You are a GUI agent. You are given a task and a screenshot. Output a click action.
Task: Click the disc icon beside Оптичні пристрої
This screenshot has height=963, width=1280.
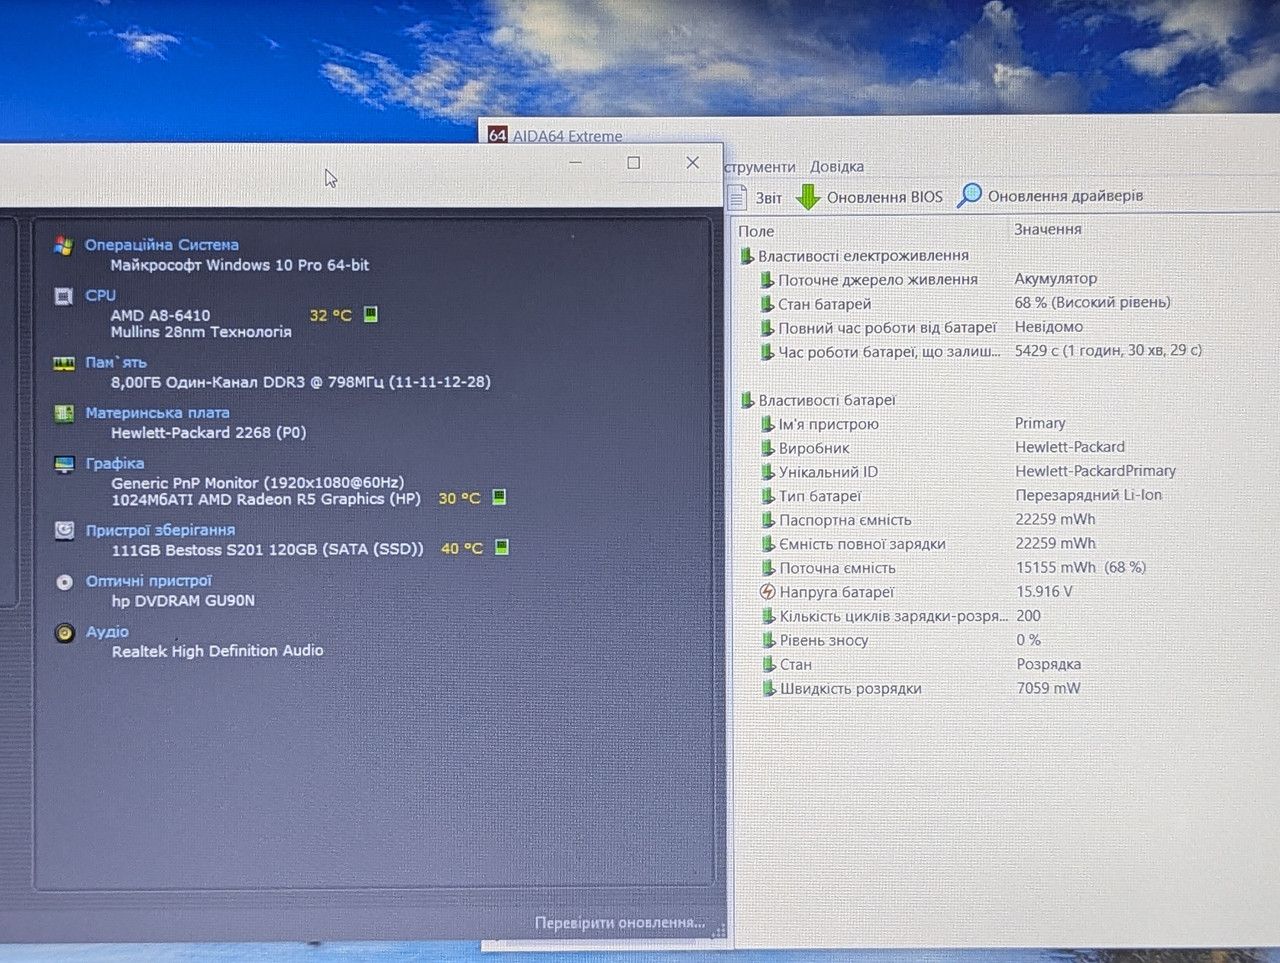pyautogui.click(x=64, y=582)
